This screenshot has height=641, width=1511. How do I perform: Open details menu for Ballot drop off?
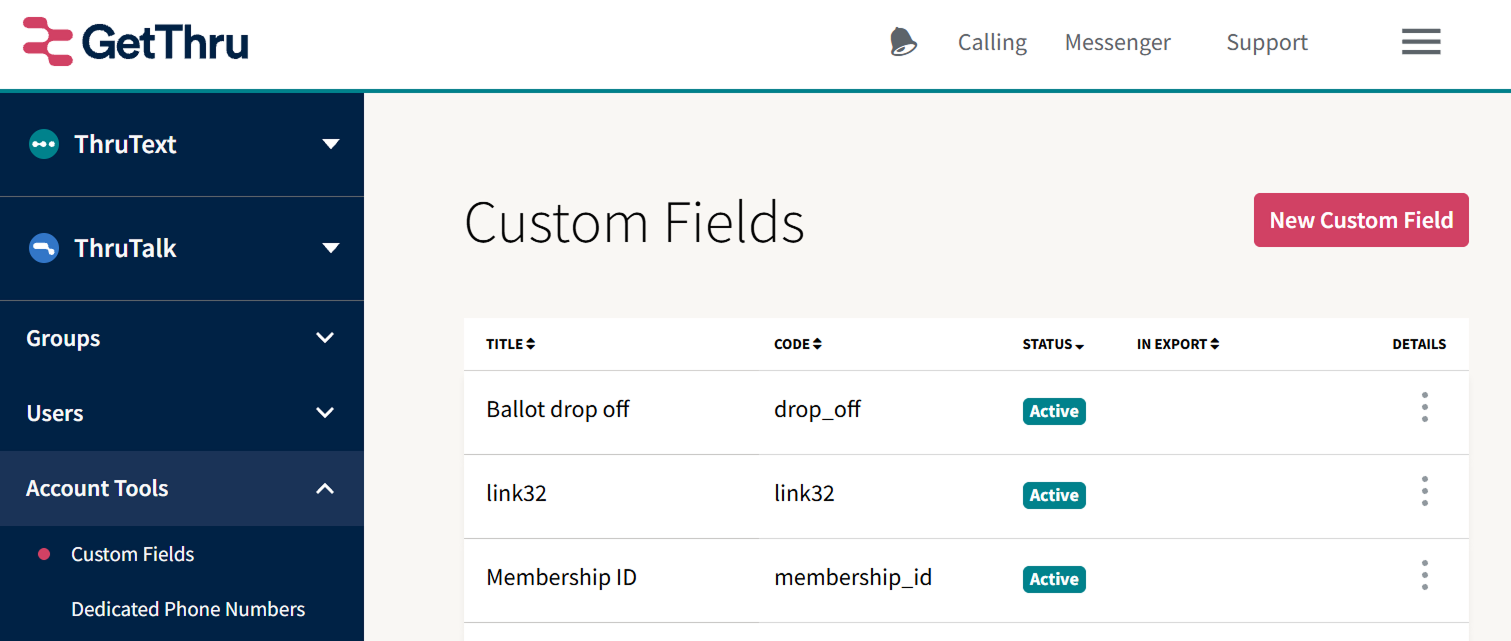pos(1425,407)
